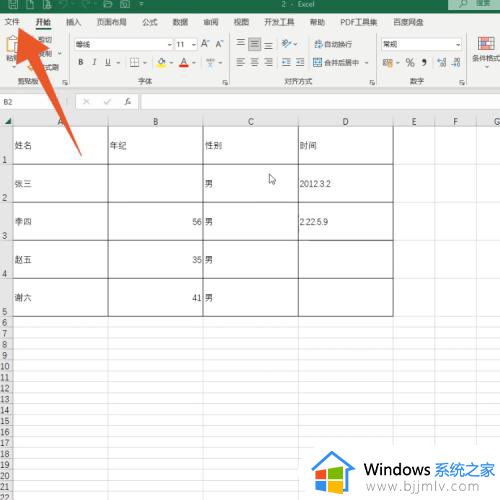
Task: Click the Decrease Font Size icon
Action: point(219,44)
